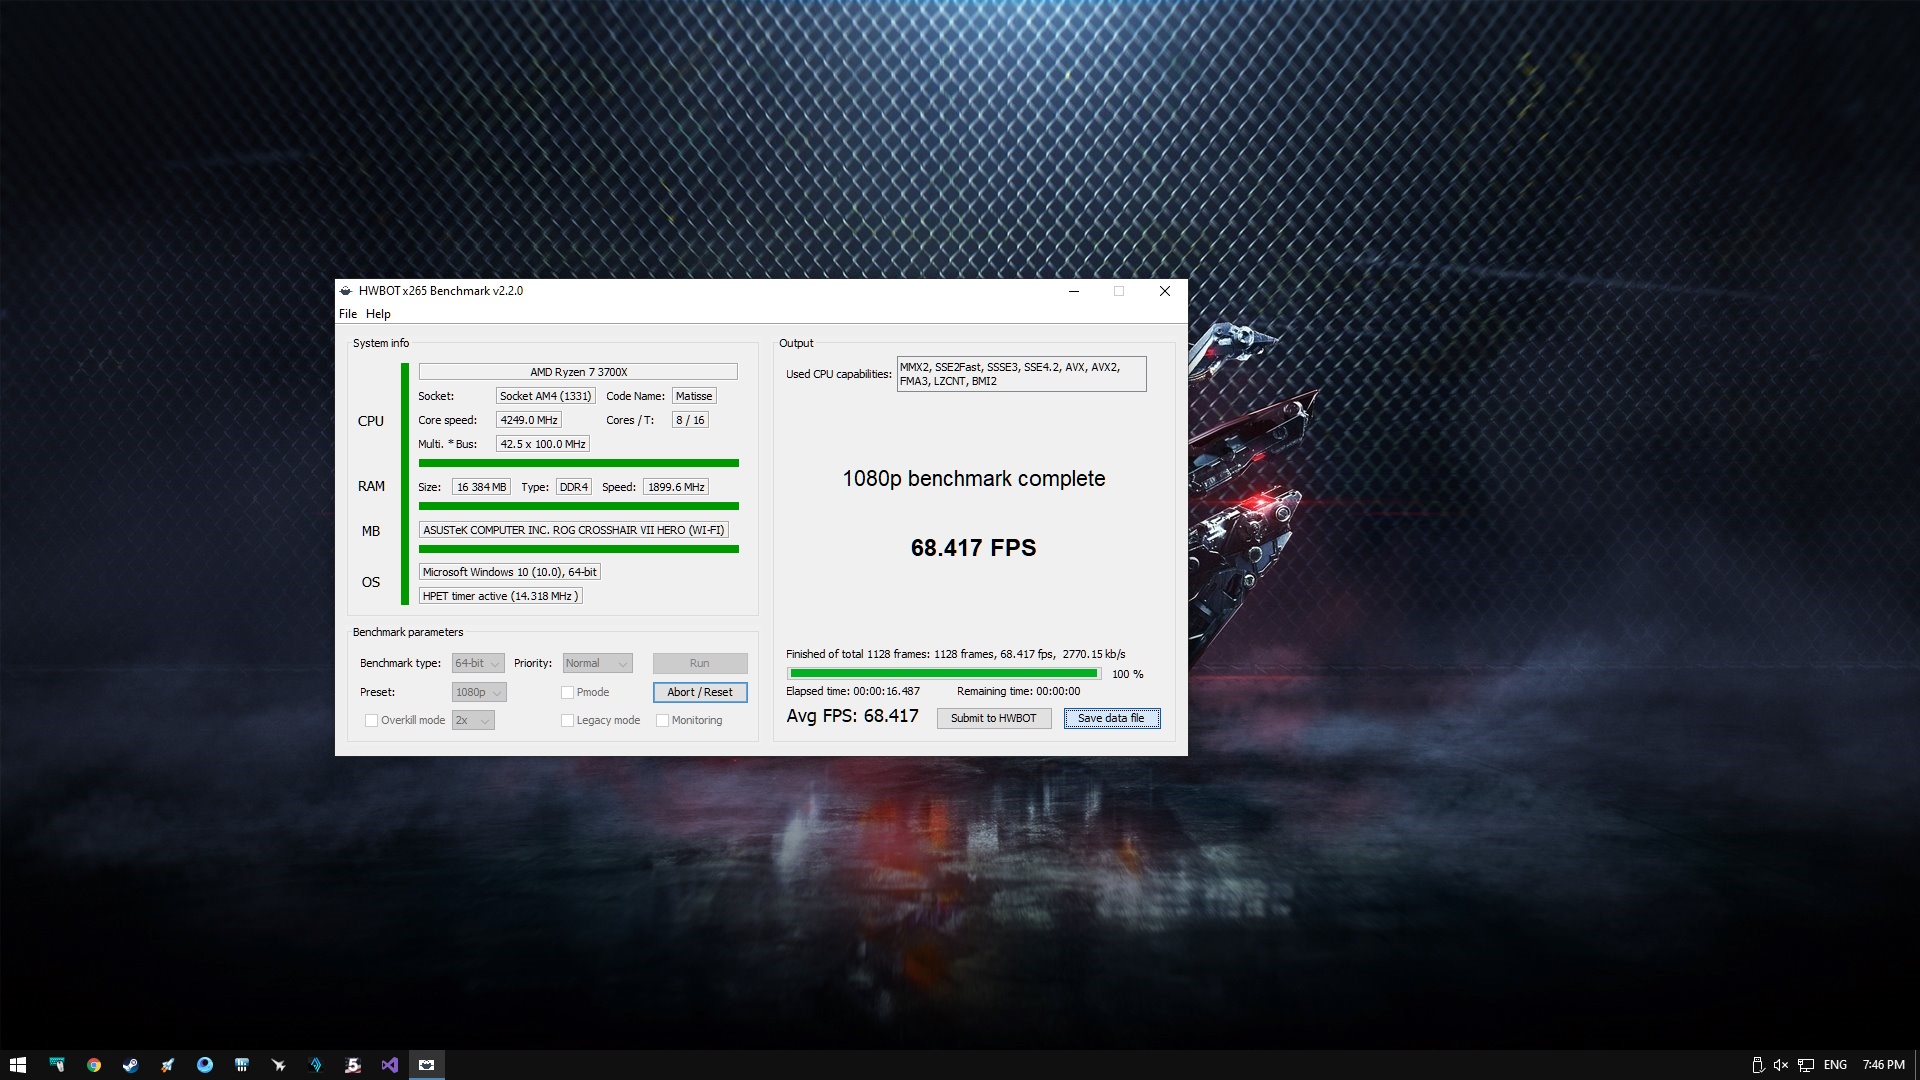The width and height of the screenshot is (1920, 1080).
Task: Open the 7:46 PM clock flyout
Action: [1883, 1065]
